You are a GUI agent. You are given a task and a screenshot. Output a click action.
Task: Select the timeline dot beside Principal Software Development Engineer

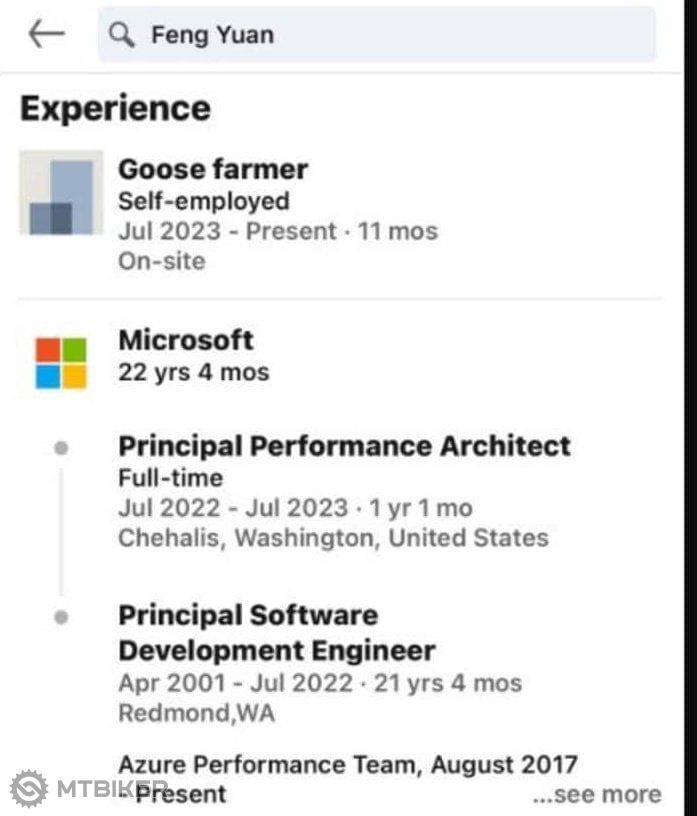[x=62, y=617]
